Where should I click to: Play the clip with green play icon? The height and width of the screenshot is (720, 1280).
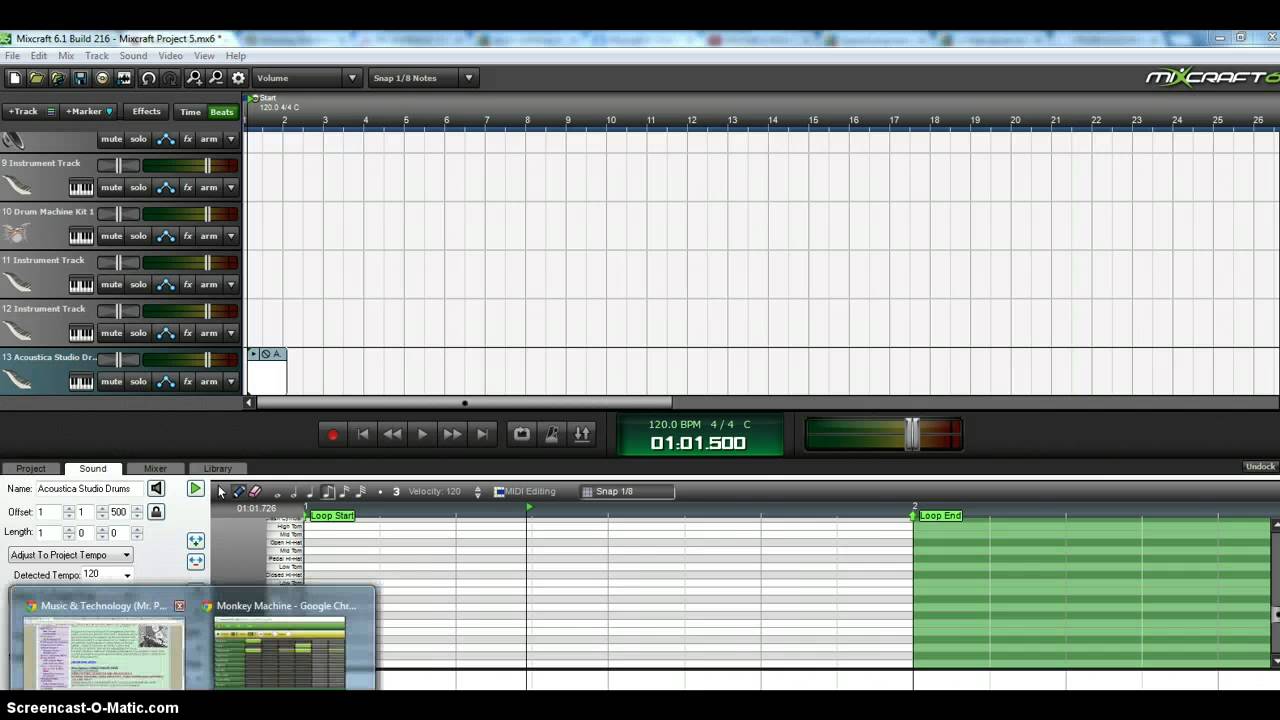coord(195,488)
